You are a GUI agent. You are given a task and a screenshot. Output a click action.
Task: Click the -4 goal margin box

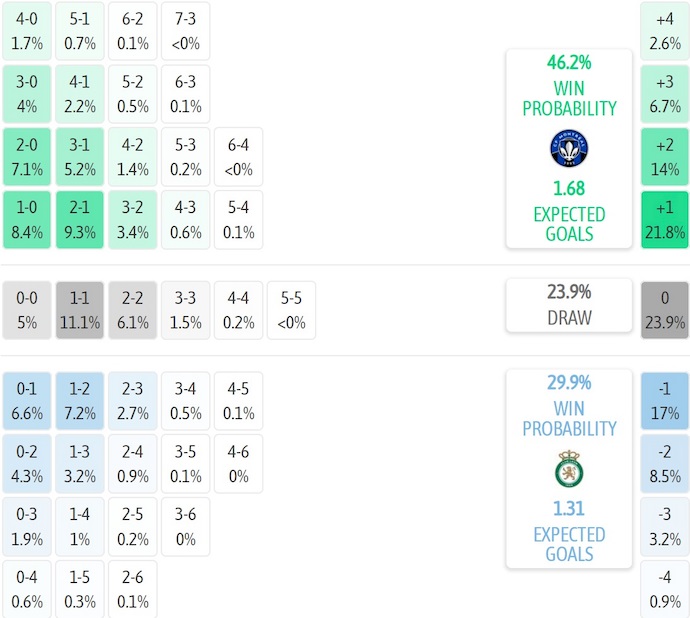click(x=665, y=590)
